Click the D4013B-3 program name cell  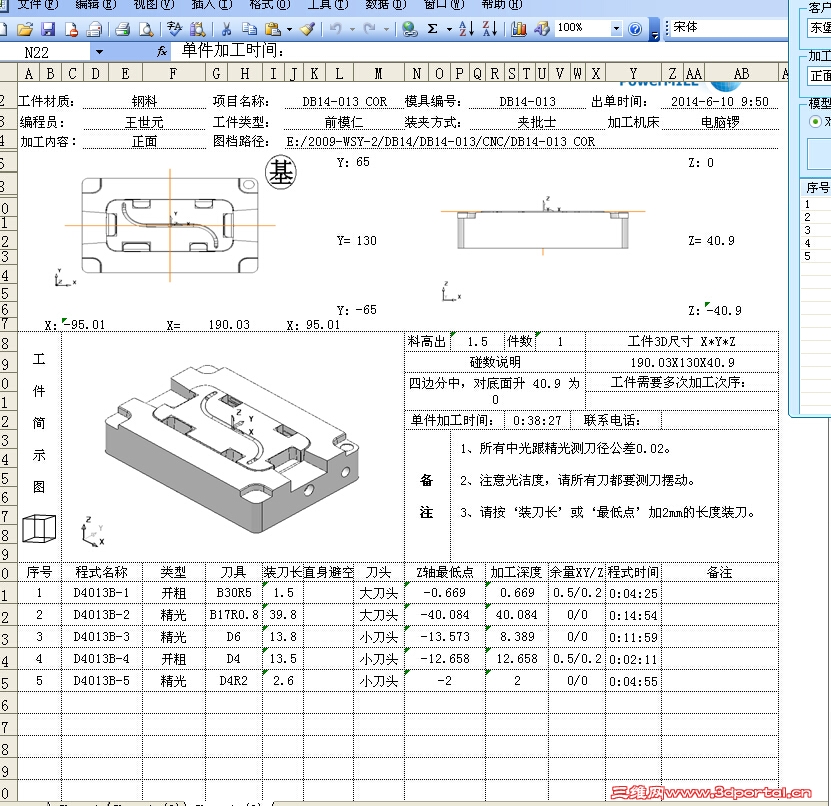pyautogui.click(x=102, y=636)
